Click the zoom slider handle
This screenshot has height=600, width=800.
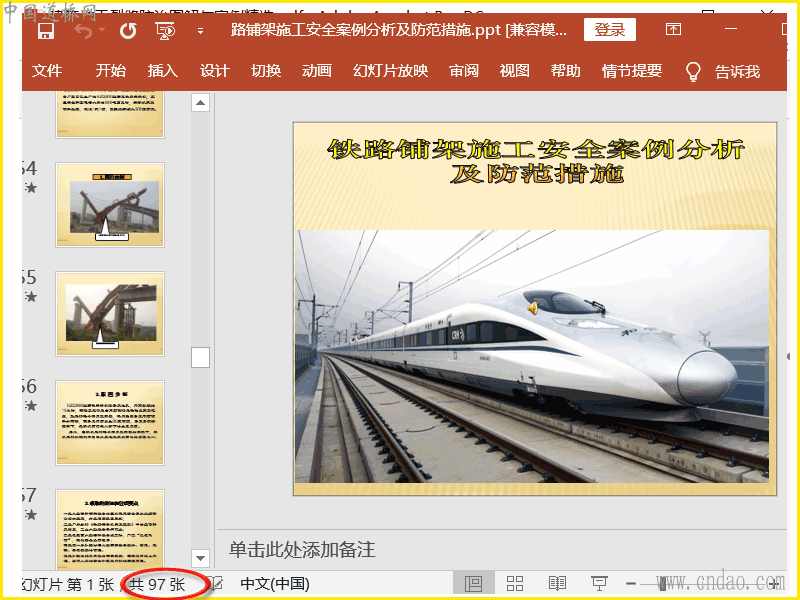[x=662, y=583]
